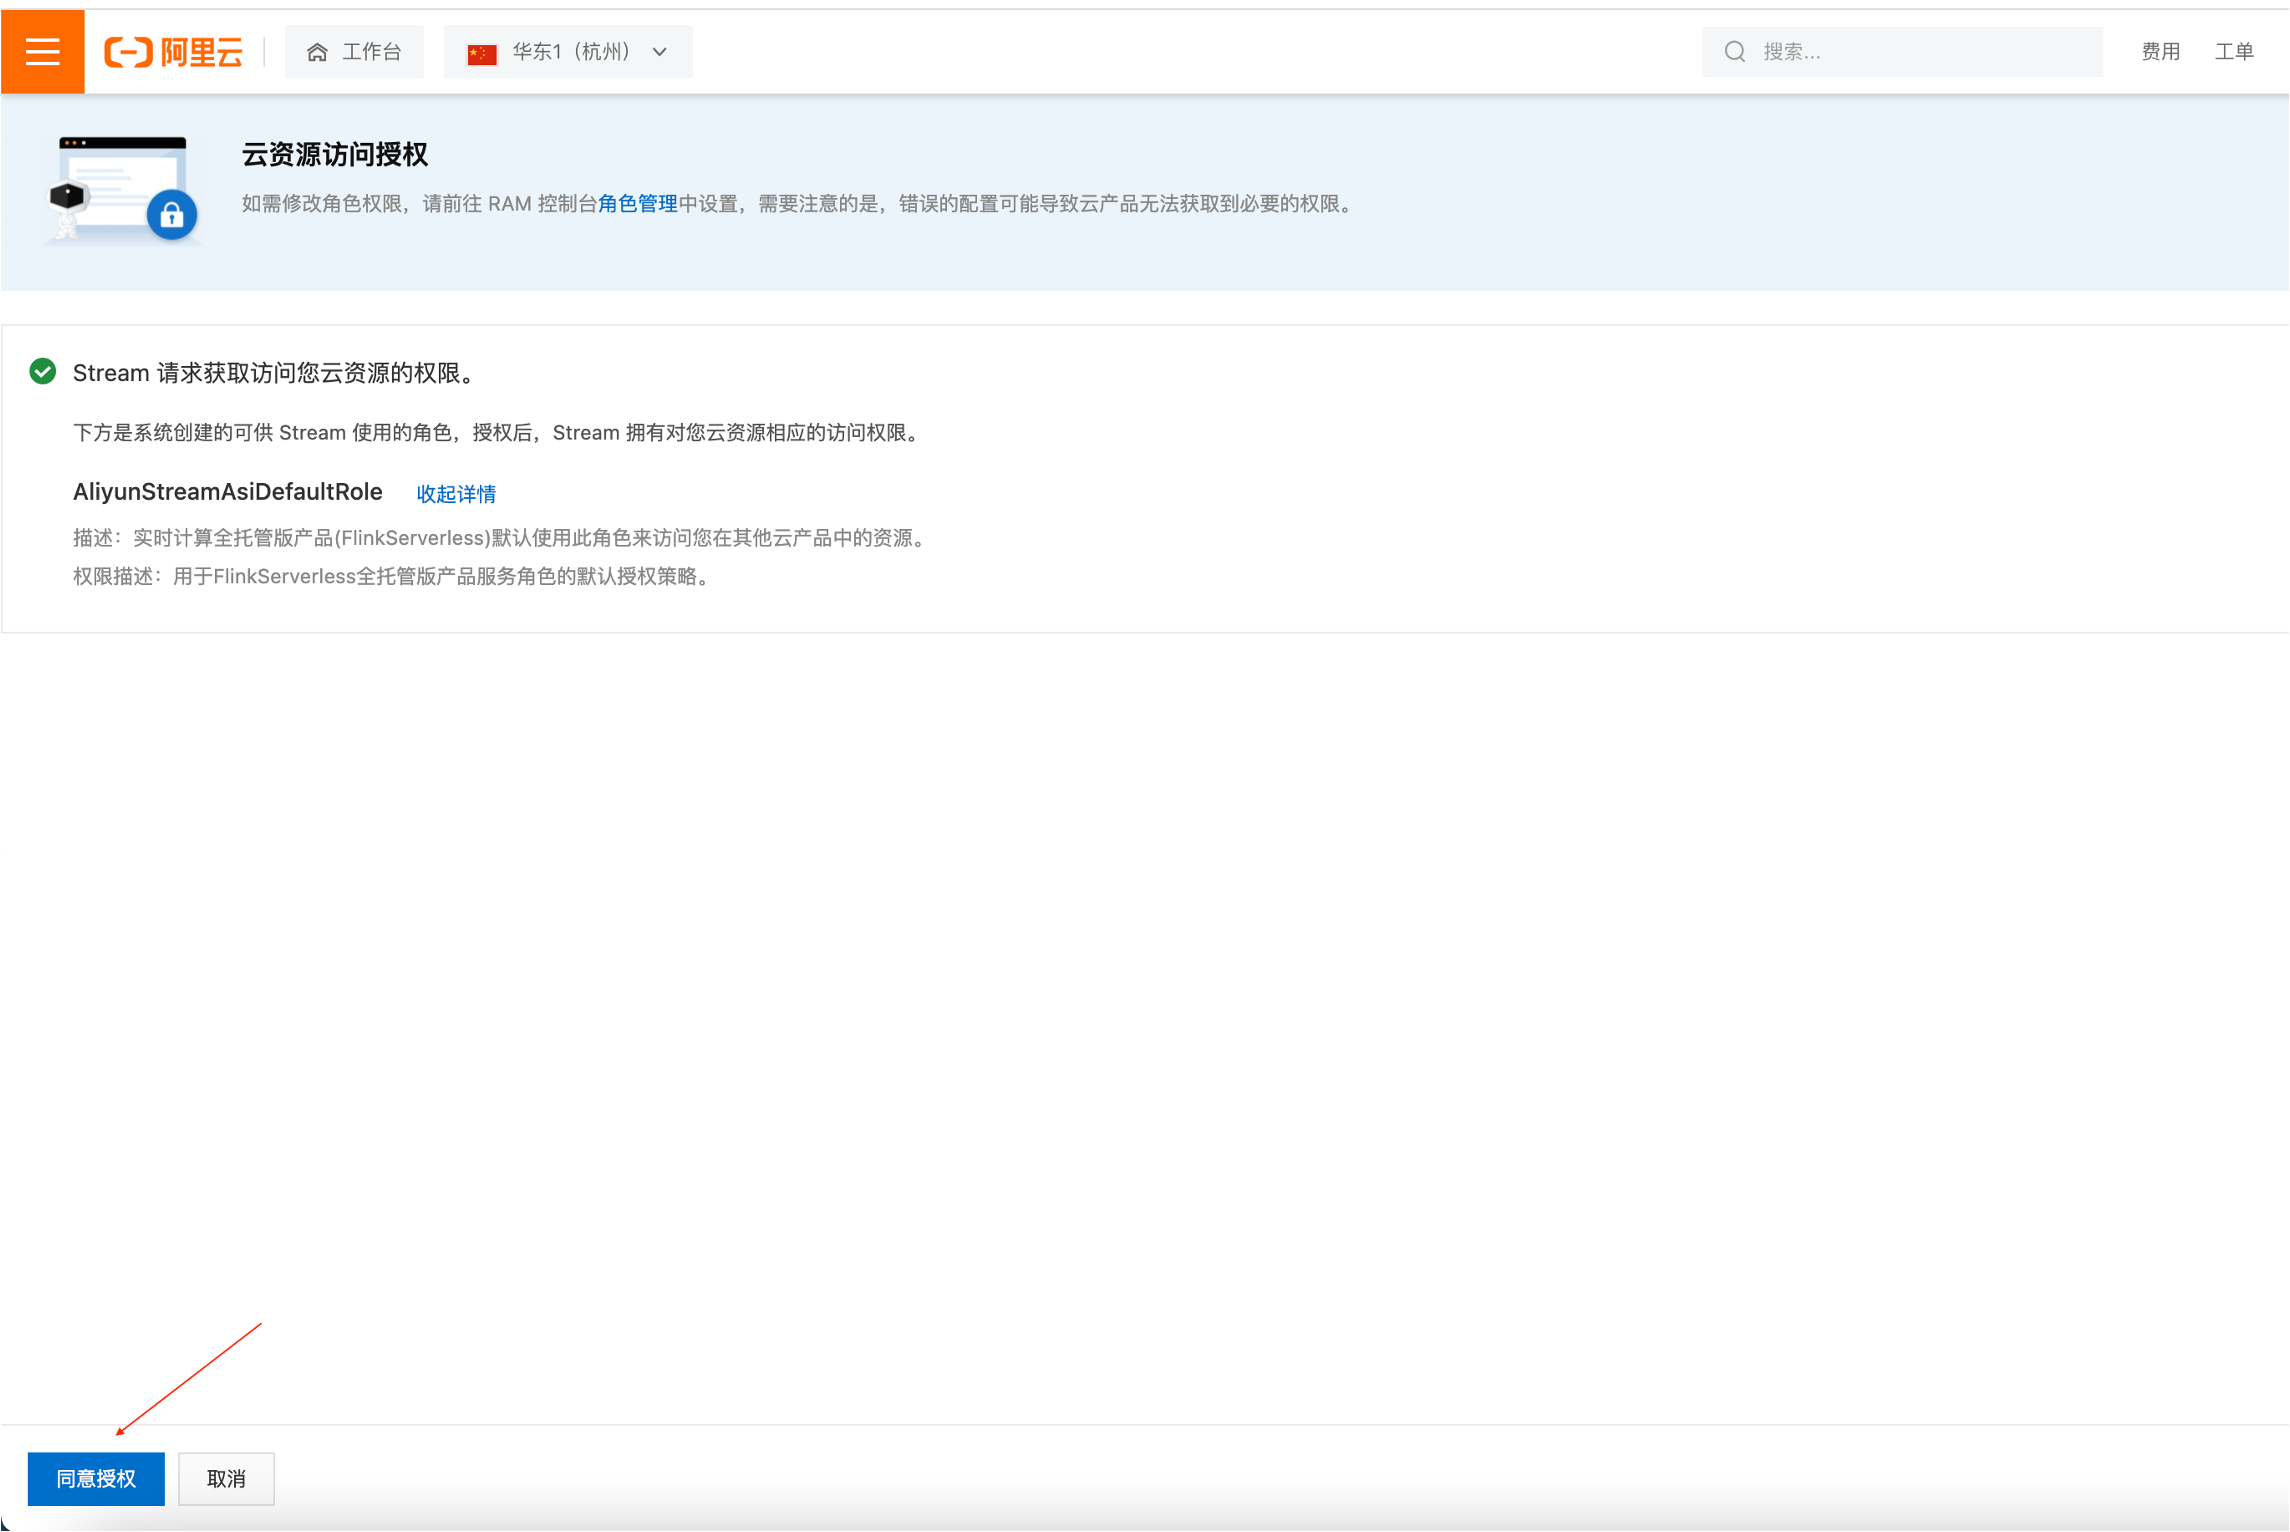Click the 云资源访问授权 page heading
Viewport: 2290px width, 1532px height.
[x=335, y=155]
